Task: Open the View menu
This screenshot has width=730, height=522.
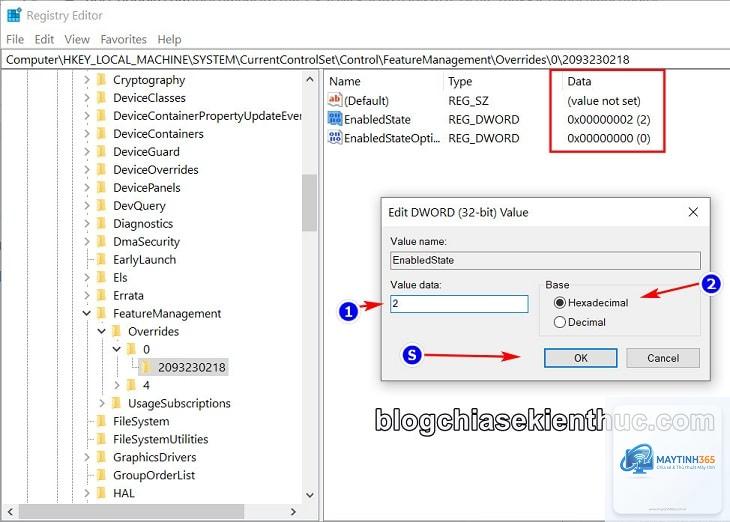Action: coord(77,40)
